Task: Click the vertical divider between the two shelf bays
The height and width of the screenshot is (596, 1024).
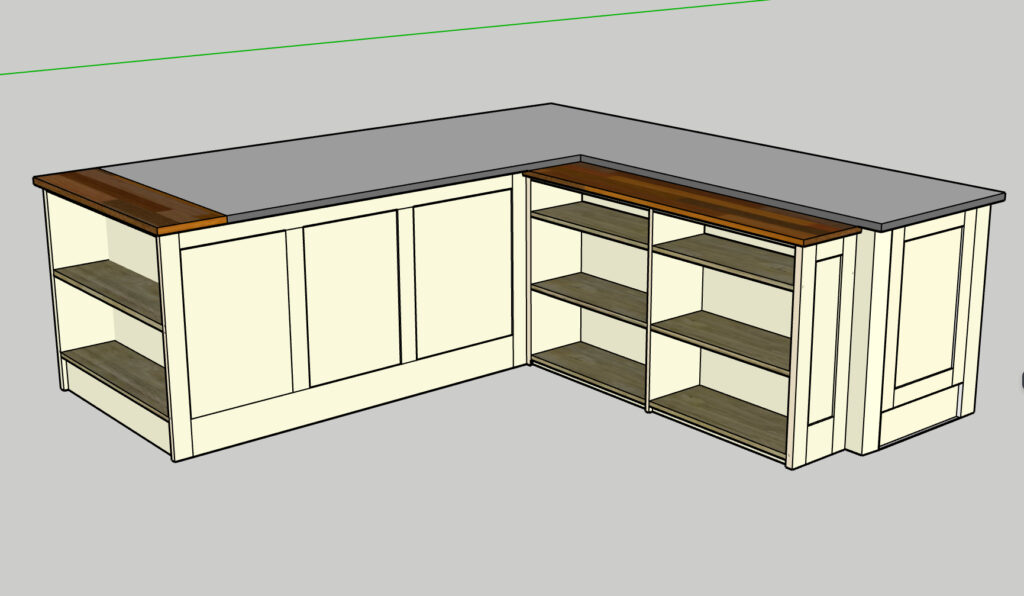Action: coord(650,310)
